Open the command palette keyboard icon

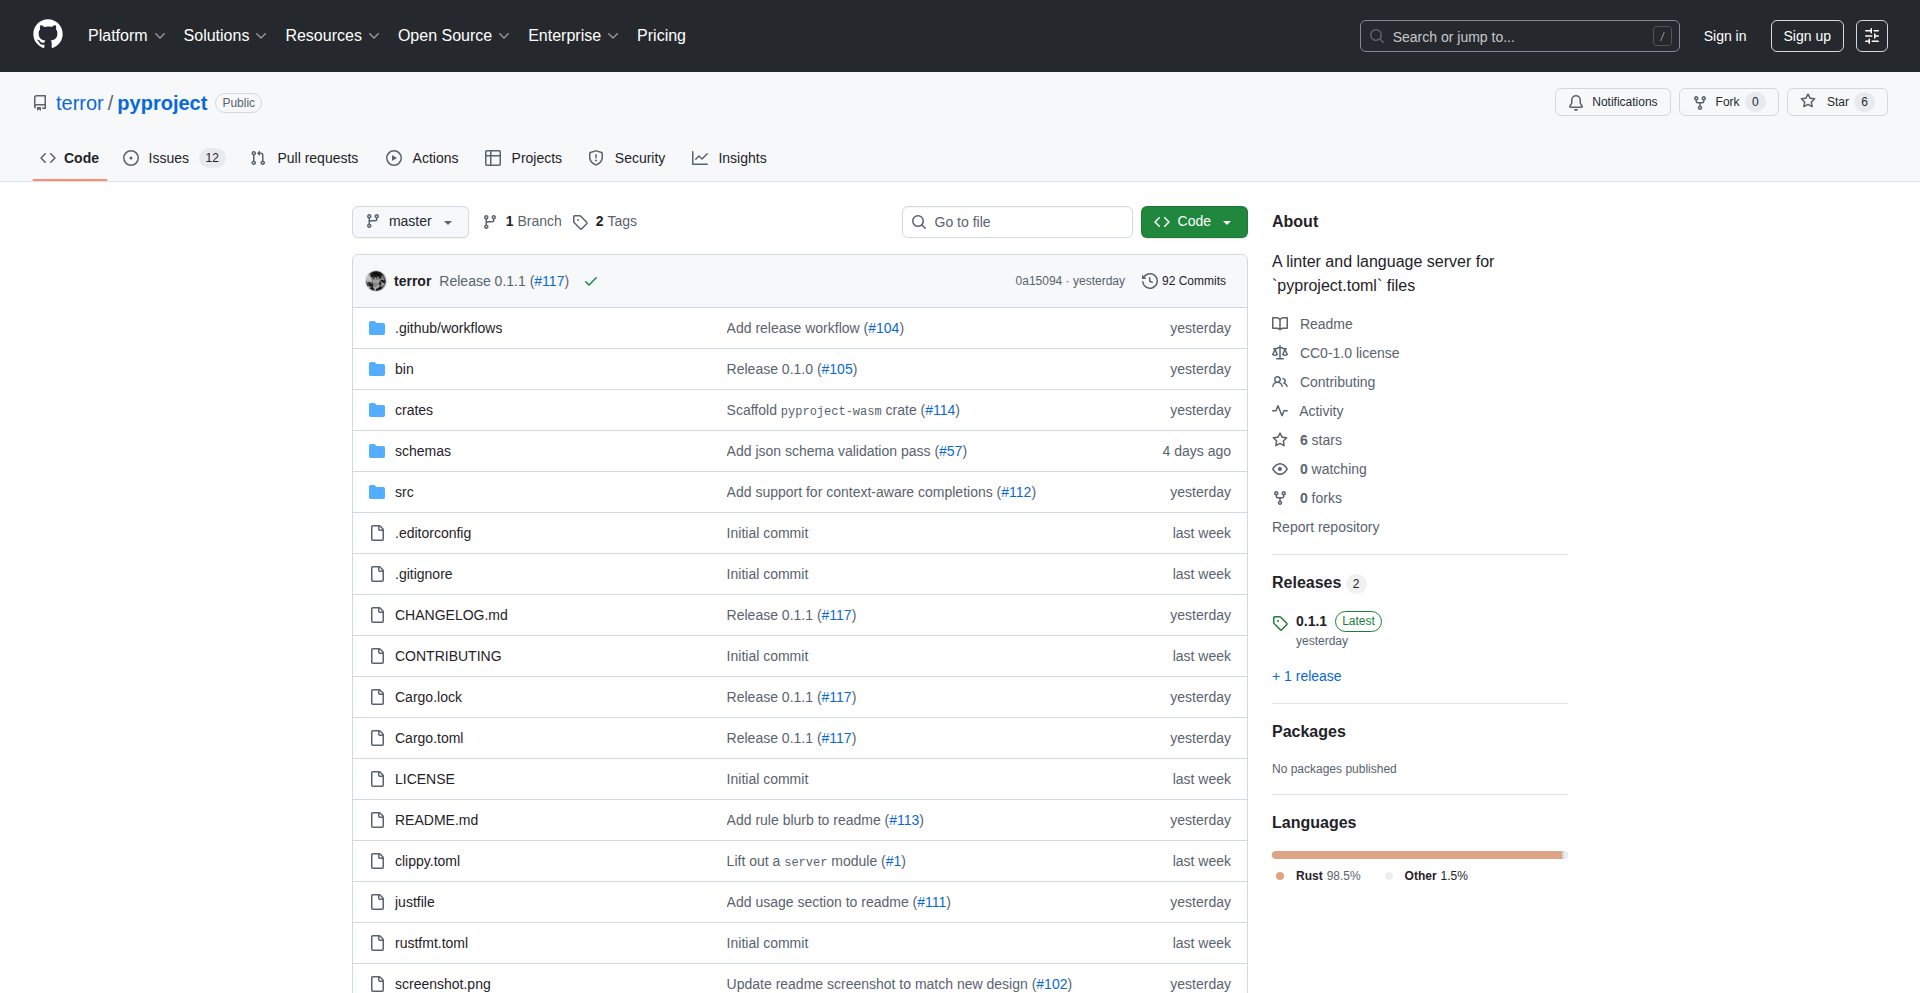coord(1872,35)
